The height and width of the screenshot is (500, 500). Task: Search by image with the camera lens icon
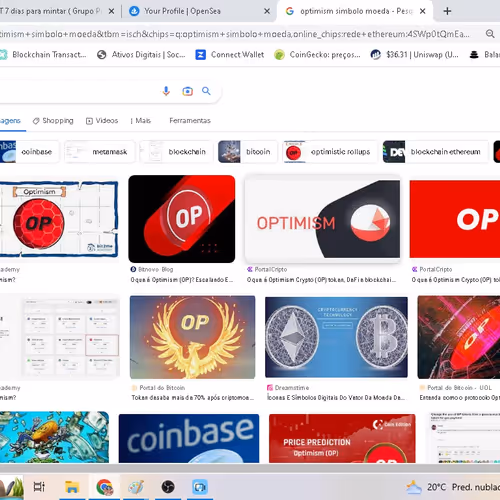coord(187,91)
